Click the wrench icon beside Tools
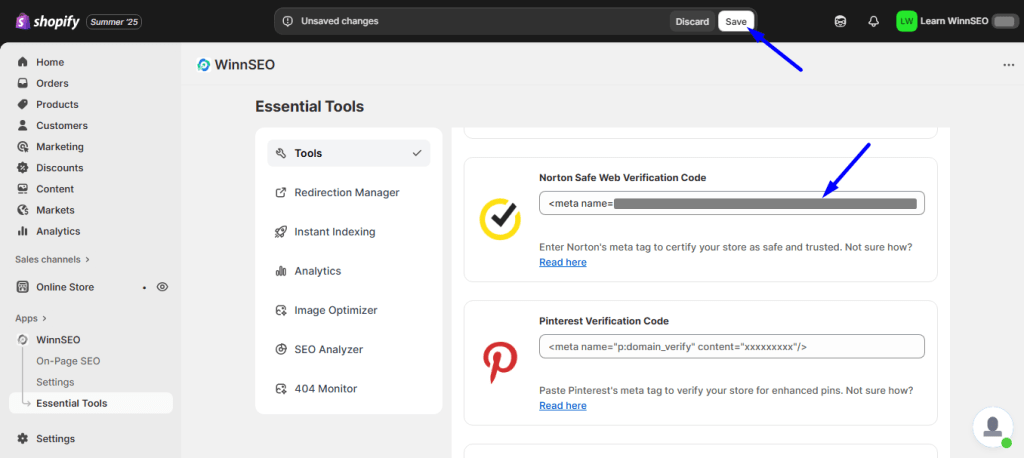Image resolution: width=1024 pixels, height=458 pixels. click(x=281, y=154)
